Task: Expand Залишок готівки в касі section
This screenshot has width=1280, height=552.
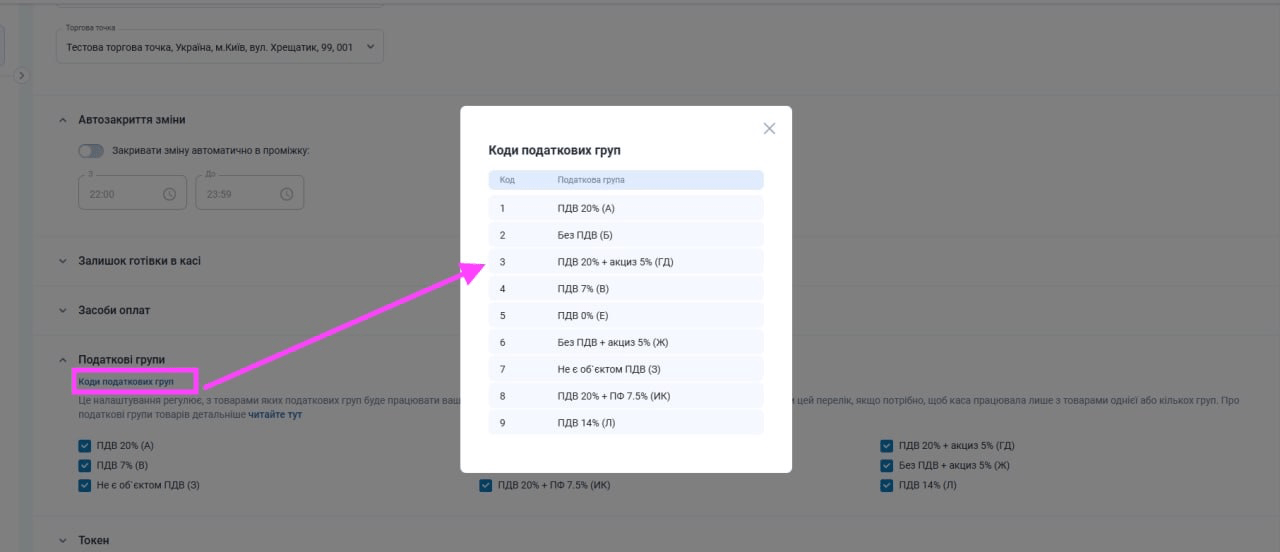Action: click(63, 261)
